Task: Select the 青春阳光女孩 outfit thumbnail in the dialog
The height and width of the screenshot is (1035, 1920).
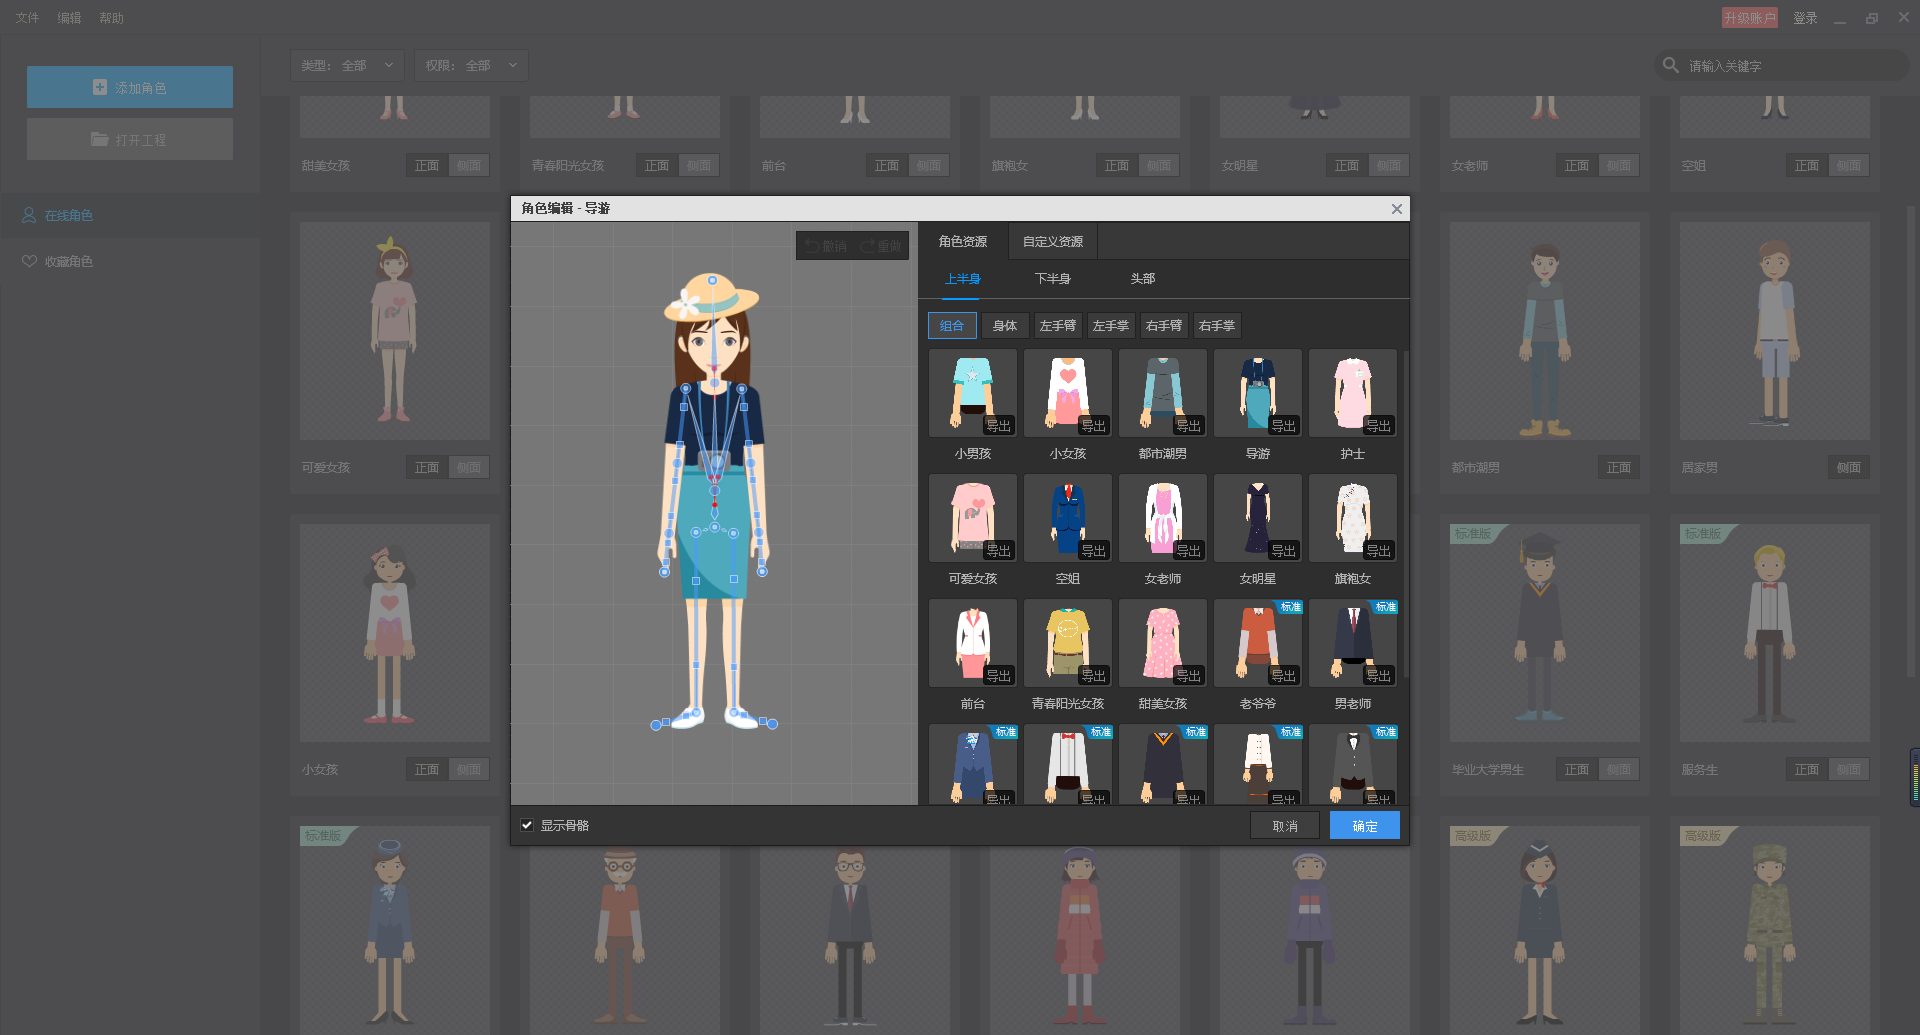Action: pos(1068,643)
